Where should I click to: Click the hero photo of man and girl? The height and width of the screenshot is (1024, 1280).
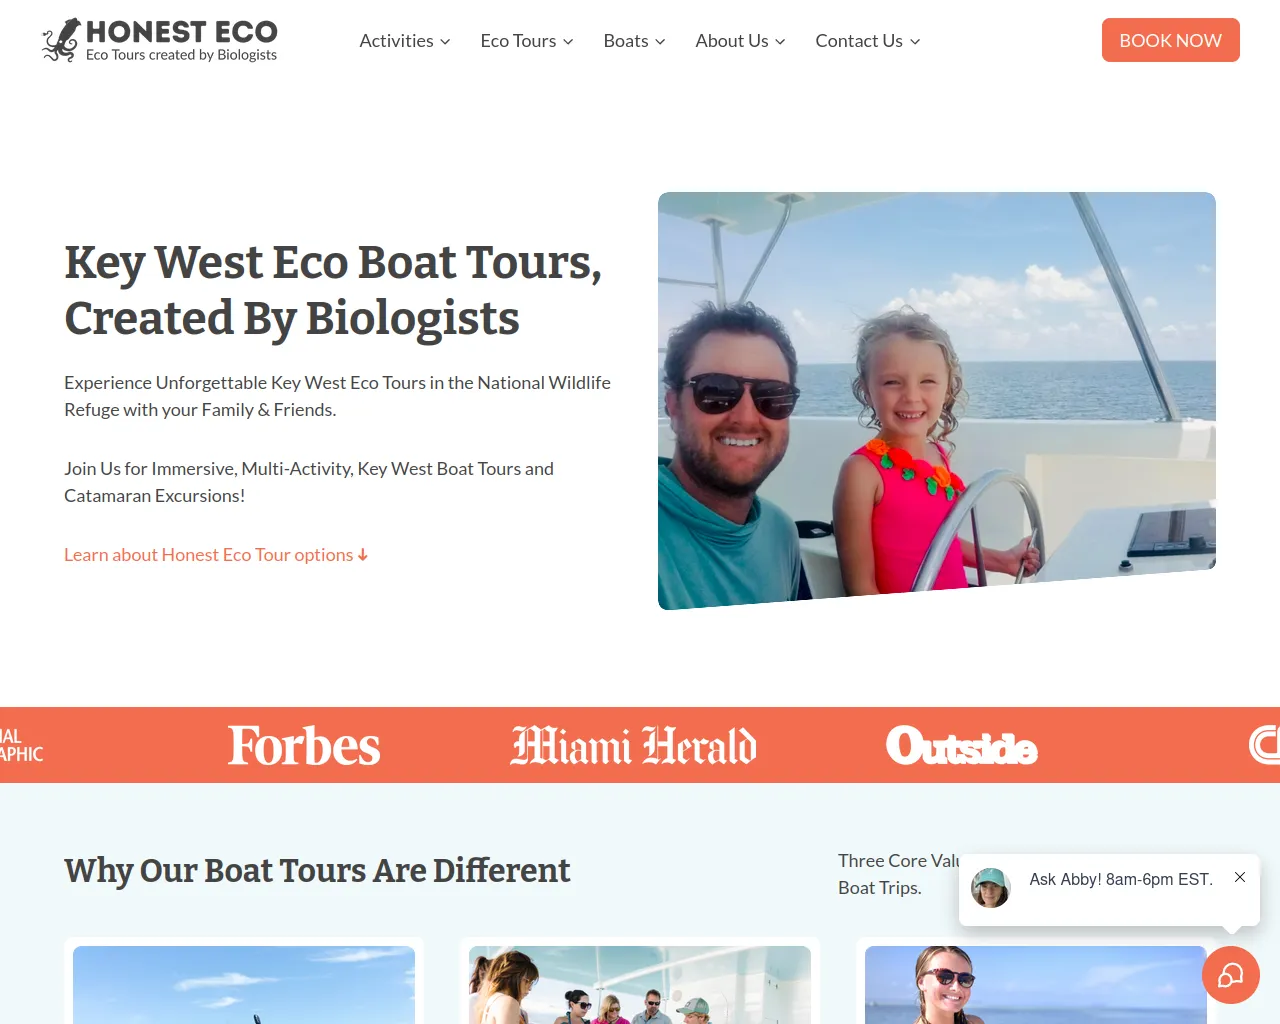tap(937, 401)
